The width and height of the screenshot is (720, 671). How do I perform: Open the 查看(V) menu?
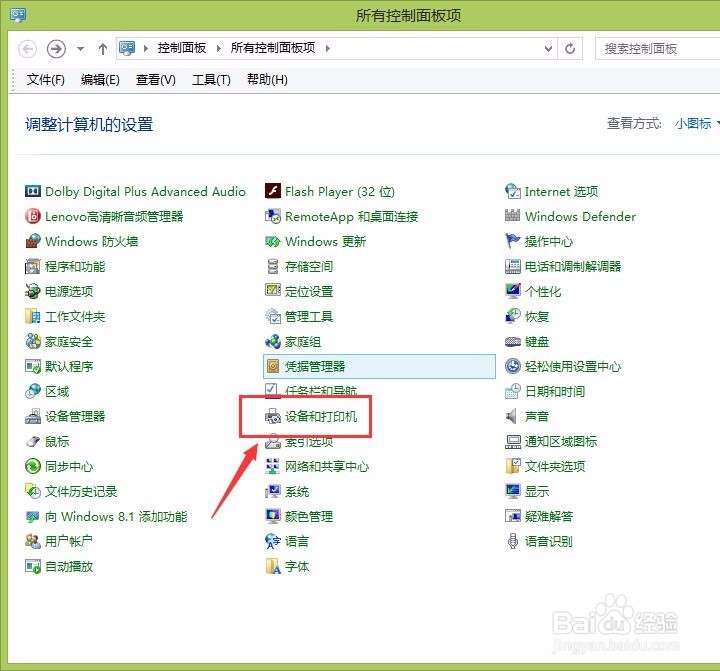(x=156, y=79)
